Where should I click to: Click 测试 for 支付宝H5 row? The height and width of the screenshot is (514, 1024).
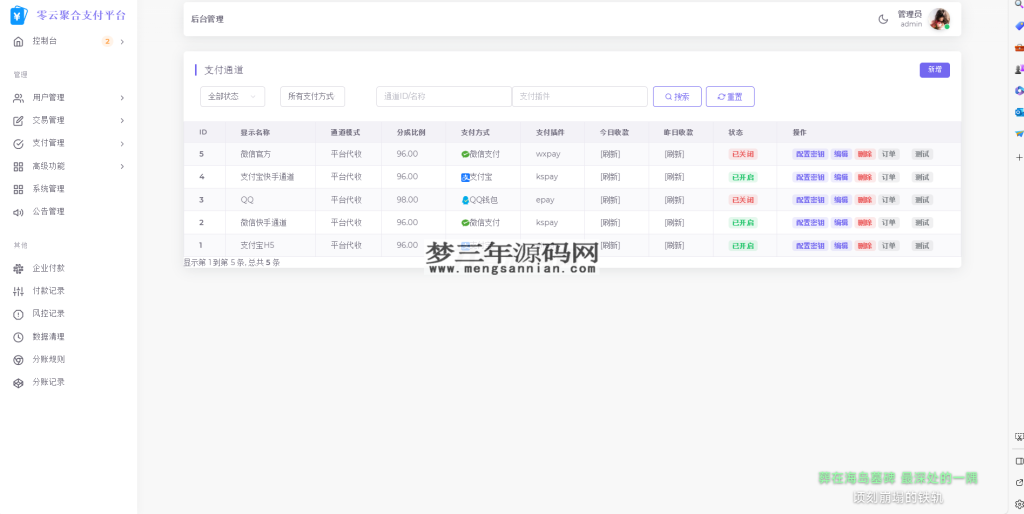point(922,246)
